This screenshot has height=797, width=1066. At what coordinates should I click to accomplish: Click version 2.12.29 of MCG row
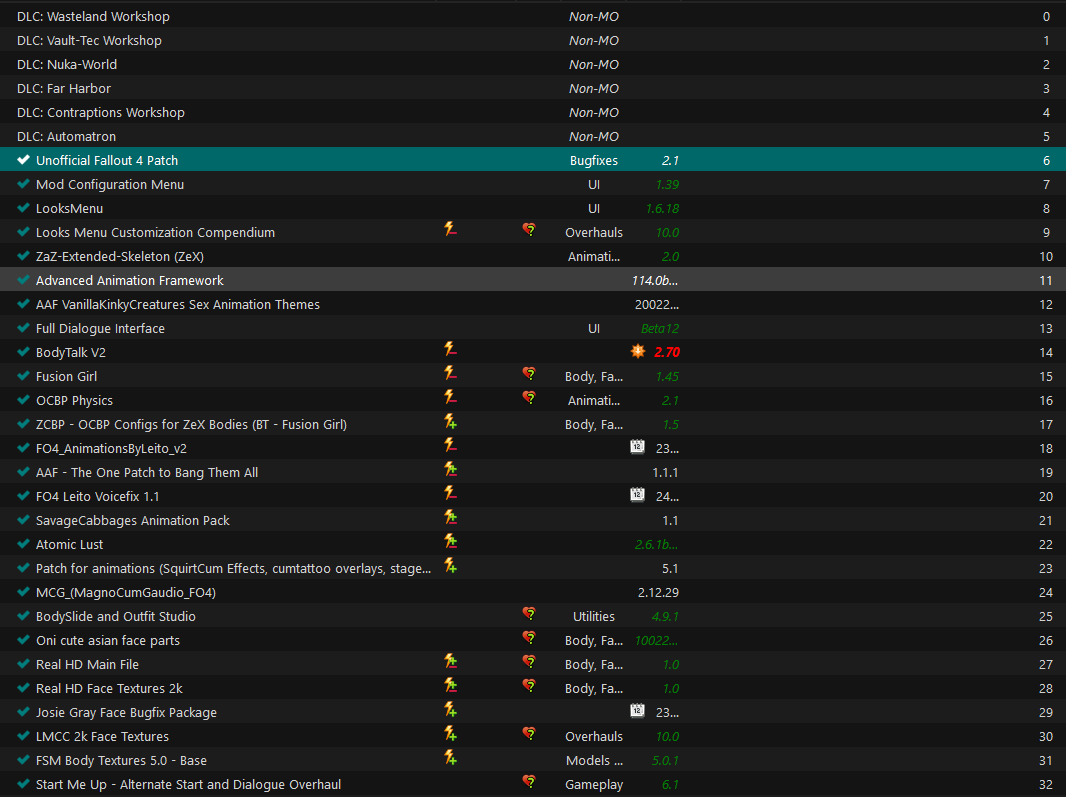tap(658, 592)
